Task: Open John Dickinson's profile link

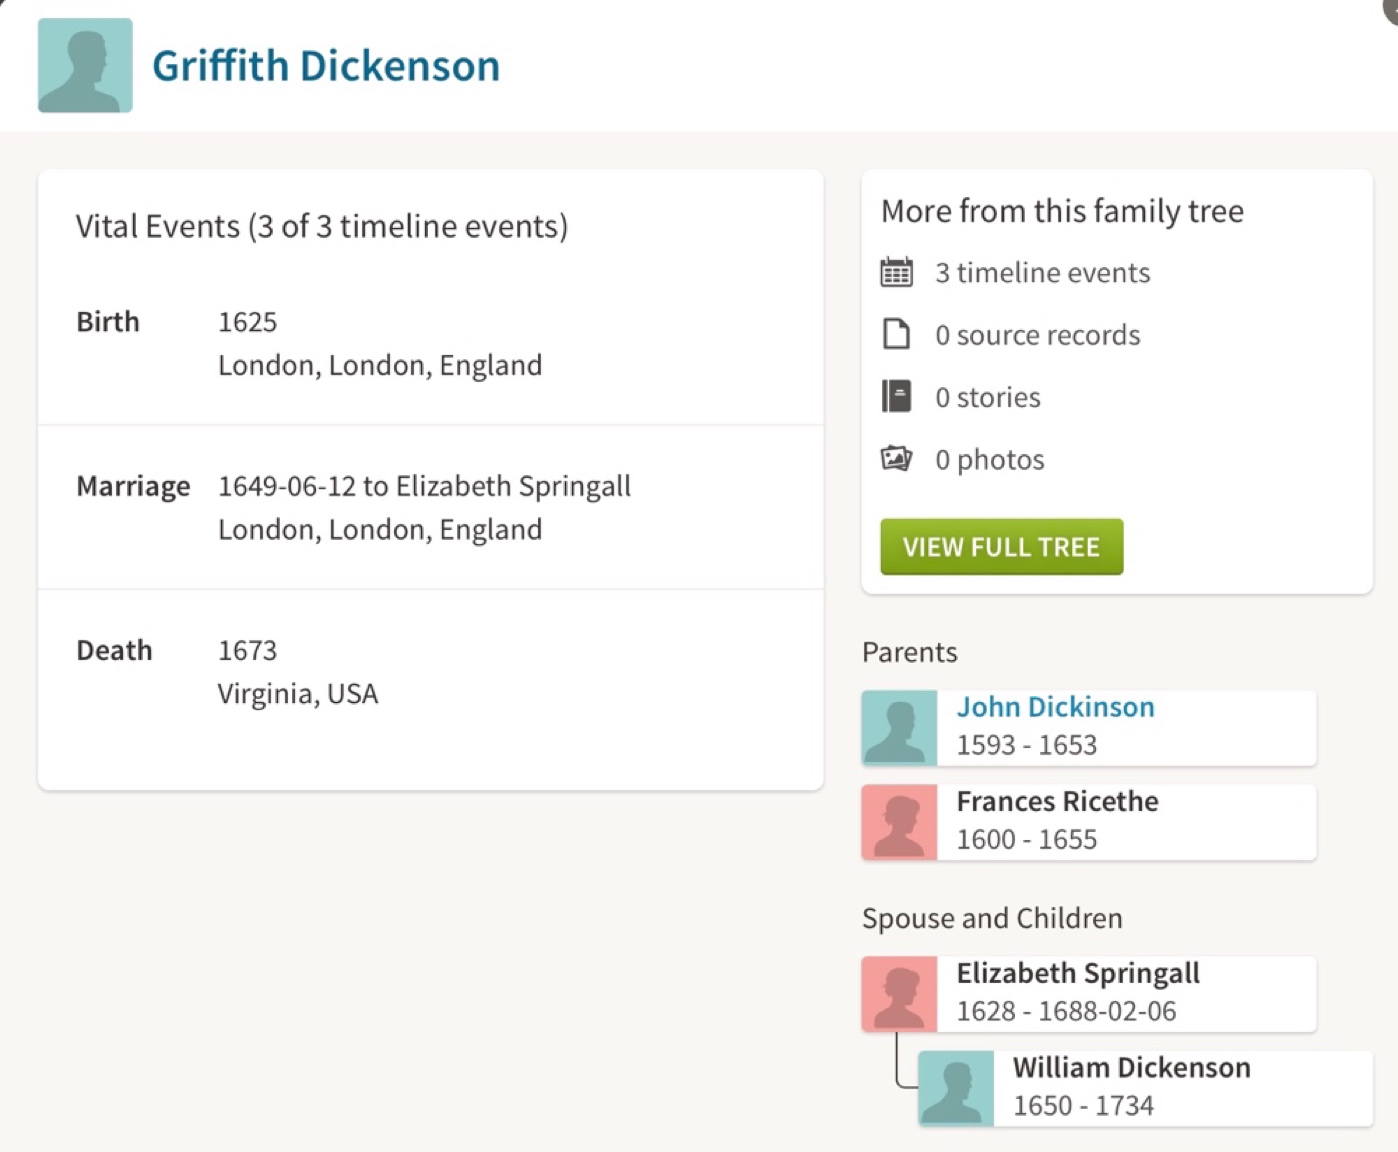Action: pos(1055,707)
